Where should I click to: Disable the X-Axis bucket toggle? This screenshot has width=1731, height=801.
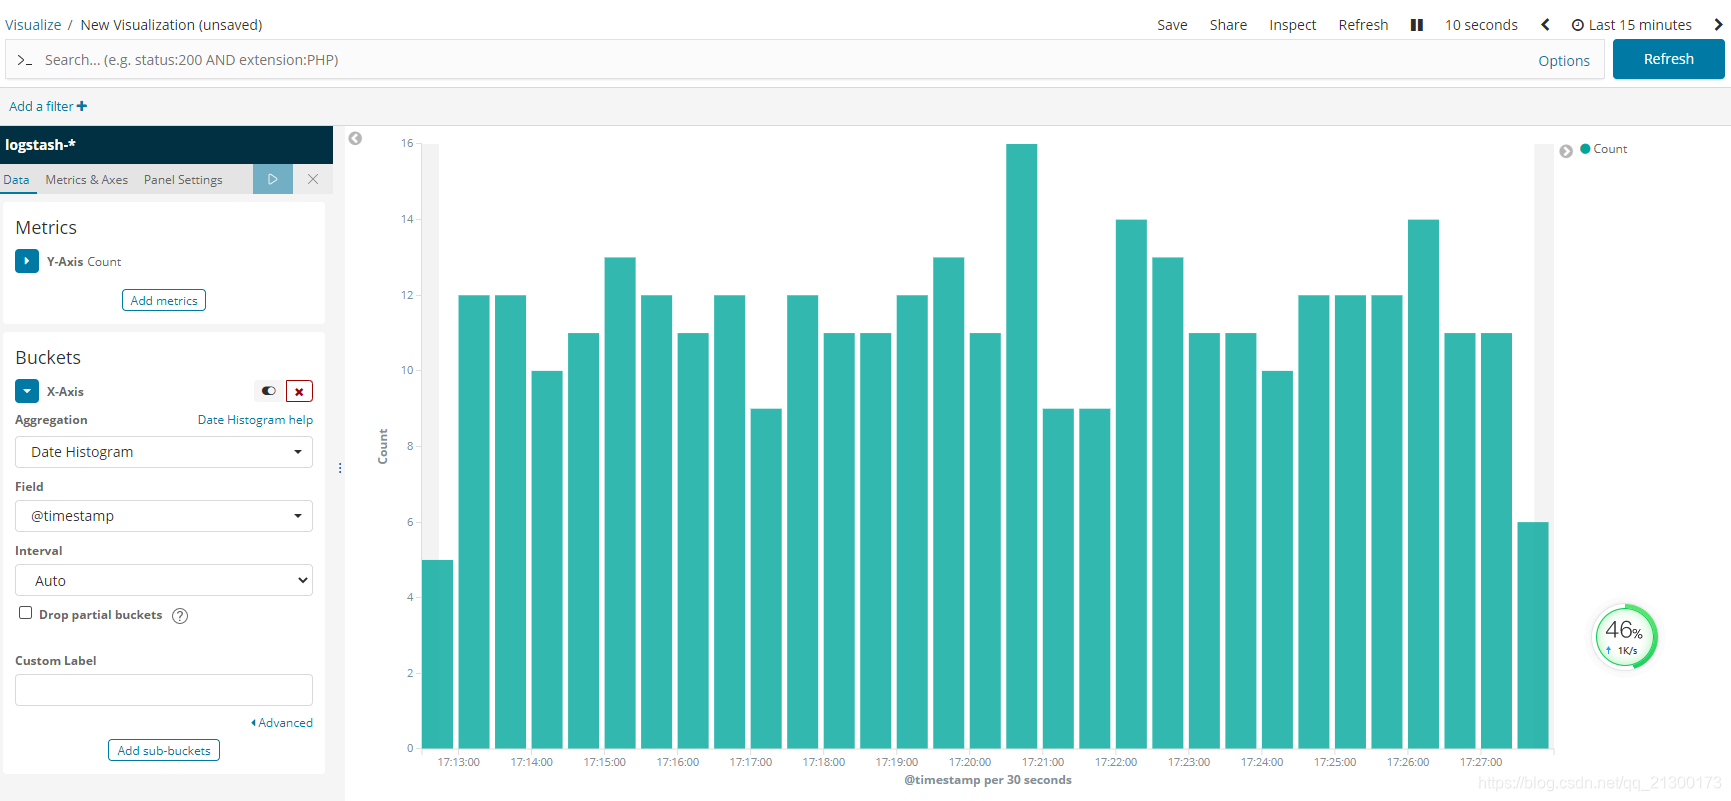click(268, 391)
